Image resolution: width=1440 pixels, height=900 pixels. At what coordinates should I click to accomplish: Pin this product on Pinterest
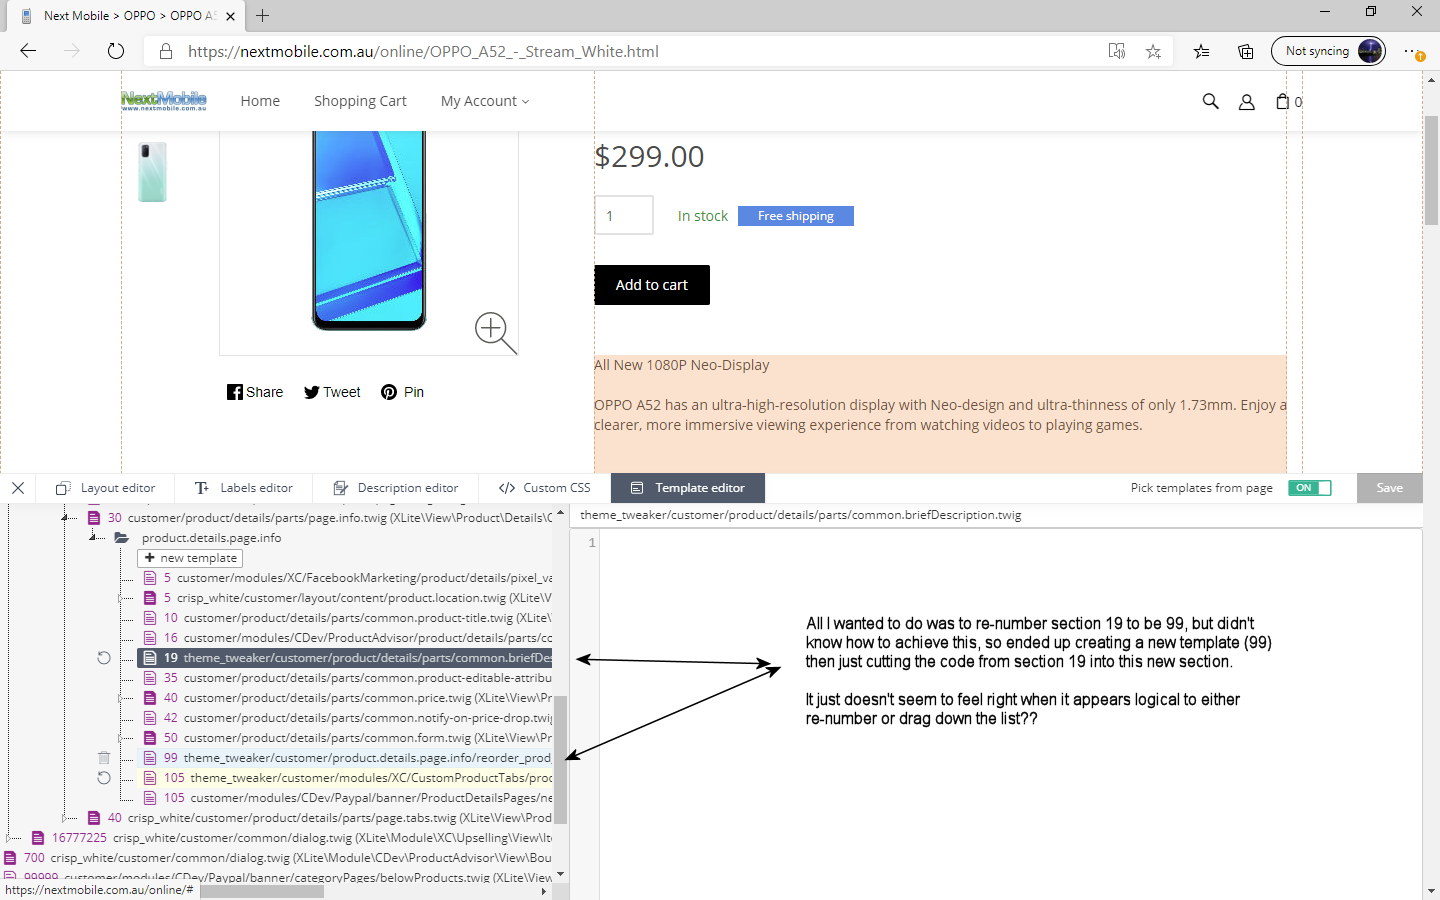[x=402, y=392]
